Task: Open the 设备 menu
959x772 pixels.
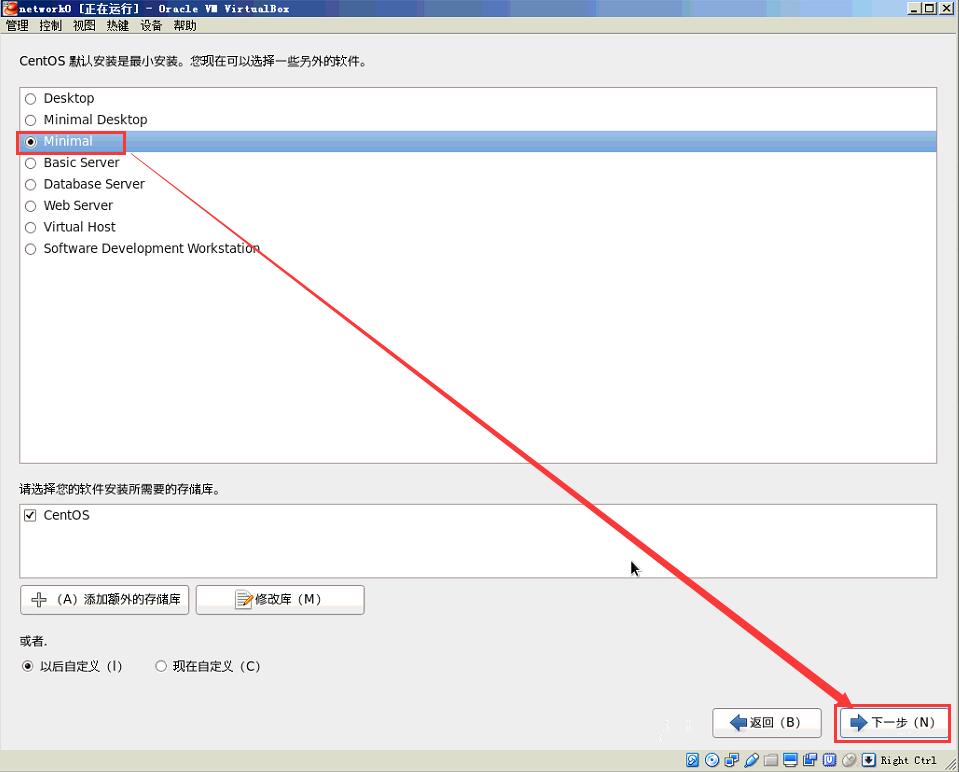Action: pyautogui.click(x=151, y=26)
